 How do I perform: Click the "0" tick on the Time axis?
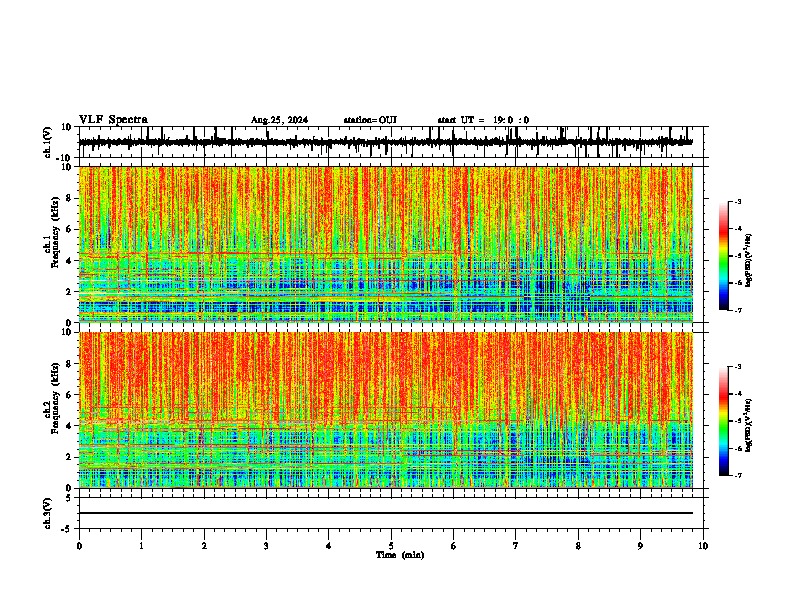tap(79, 546)
